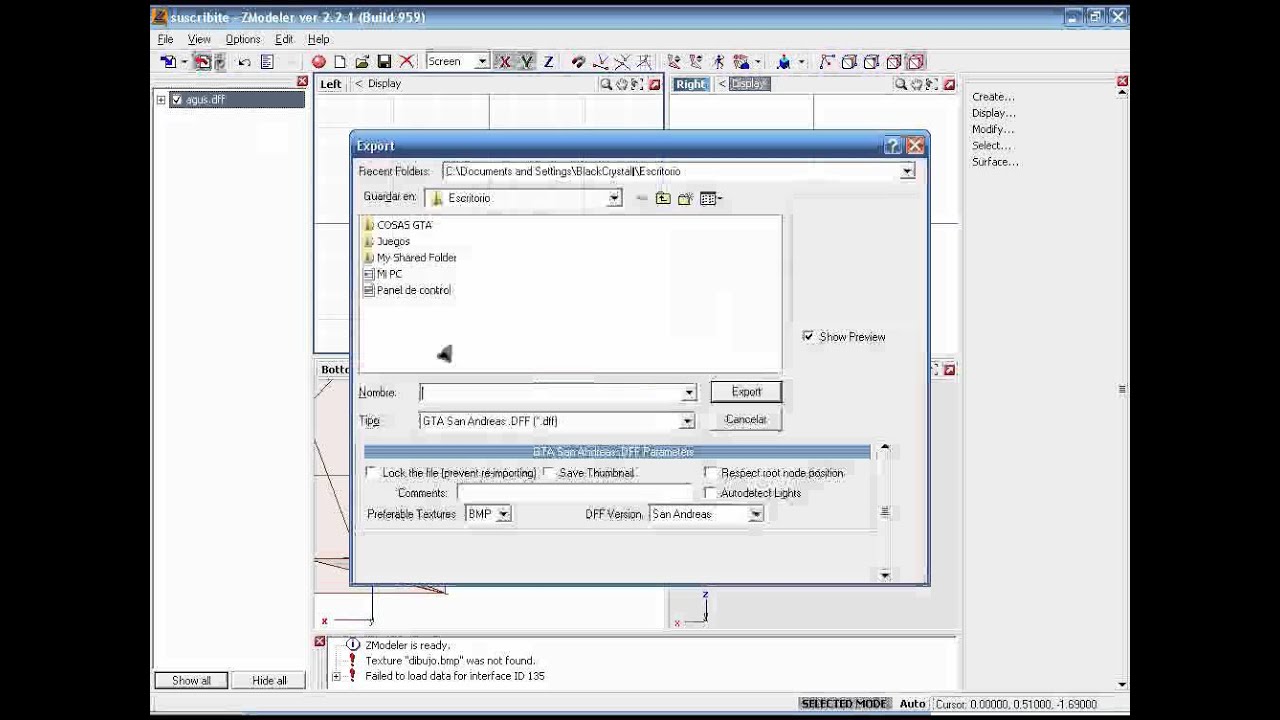This screenshot has height=720, width=1280.
Task: Open the Guardar en folder dropdown
Action: coord(614,198)
